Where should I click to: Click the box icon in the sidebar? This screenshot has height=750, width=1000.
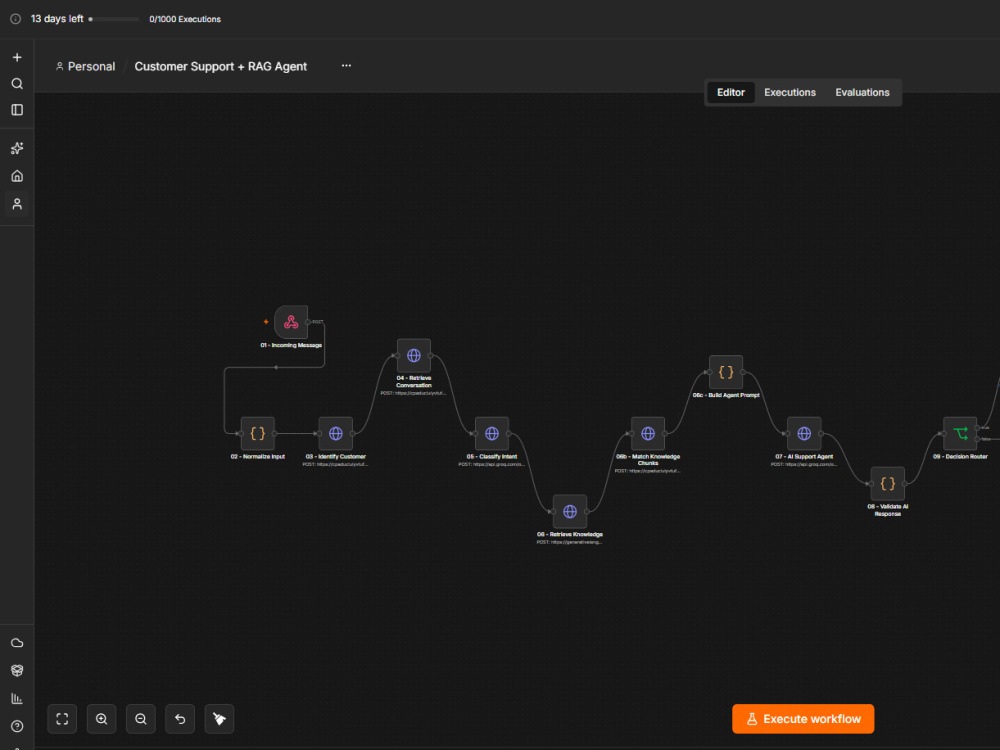[x=17, y=670]
